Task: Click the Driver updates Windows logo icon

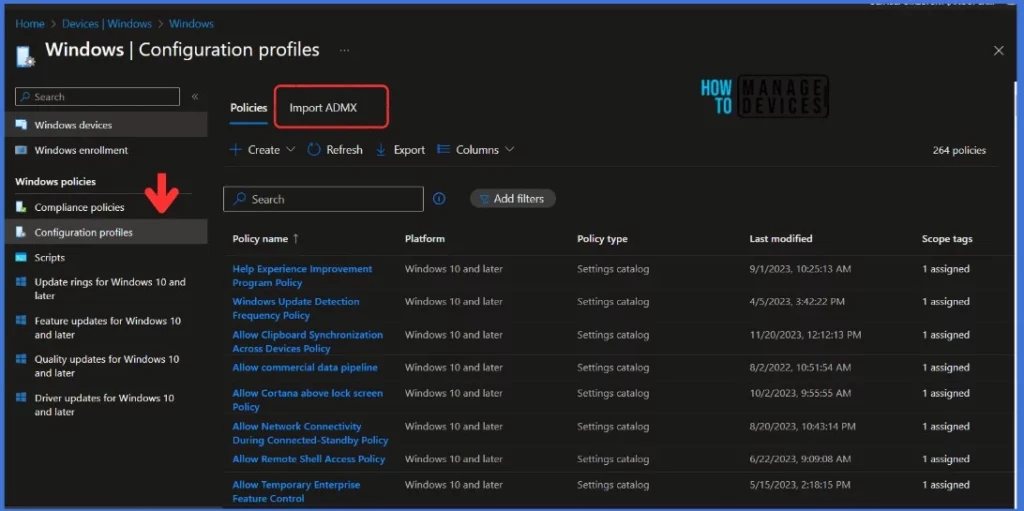Action: (x=21, y=398)
